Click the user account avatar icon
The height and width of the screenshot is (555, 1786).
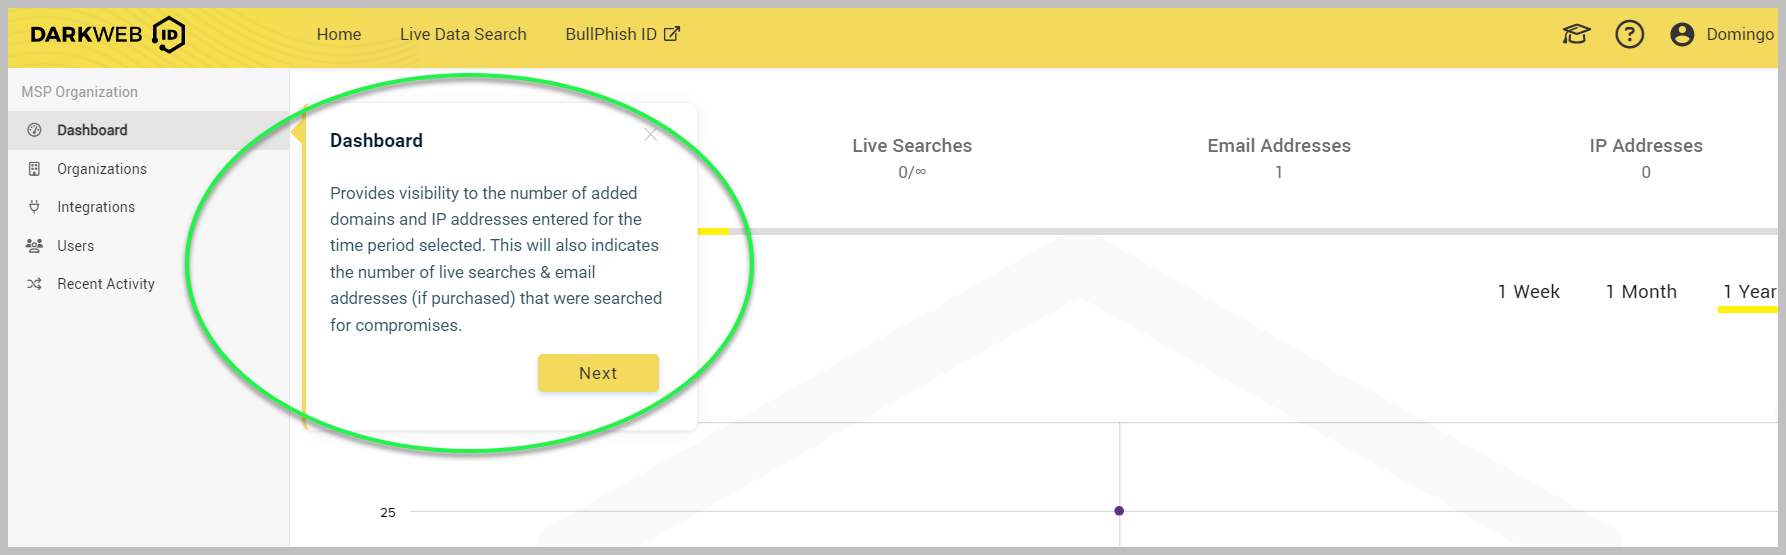tap(1682, 35)
